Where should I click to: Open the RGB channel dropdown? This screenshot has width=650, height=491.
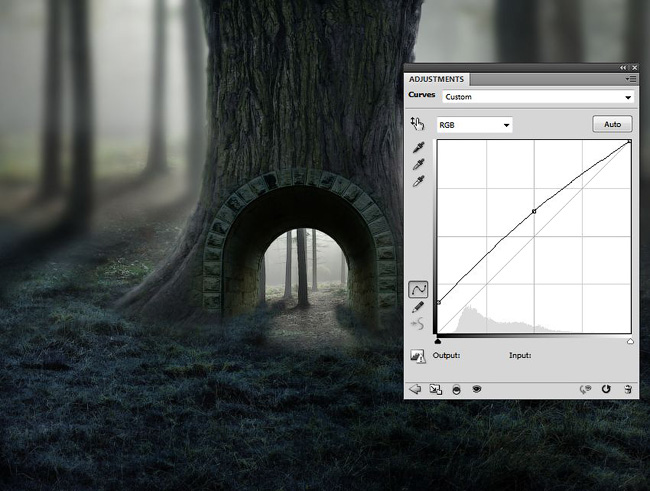point(475,125)
